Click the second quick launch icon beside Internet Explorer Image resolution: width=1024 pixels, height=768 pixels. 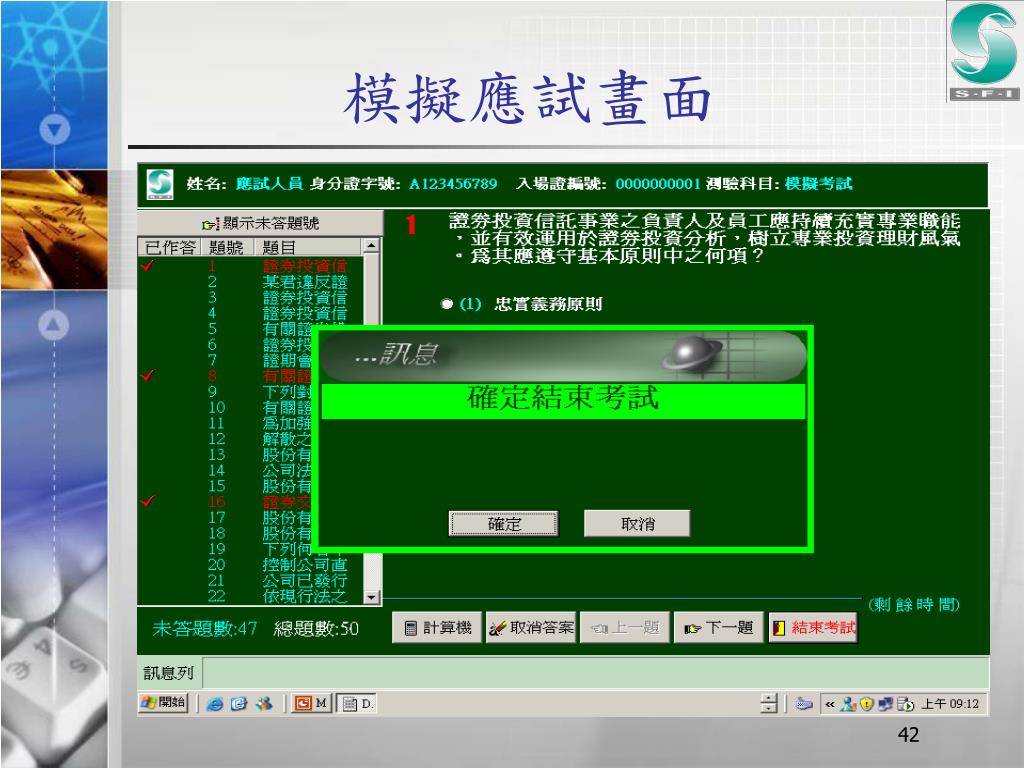(x=239, y=703)
